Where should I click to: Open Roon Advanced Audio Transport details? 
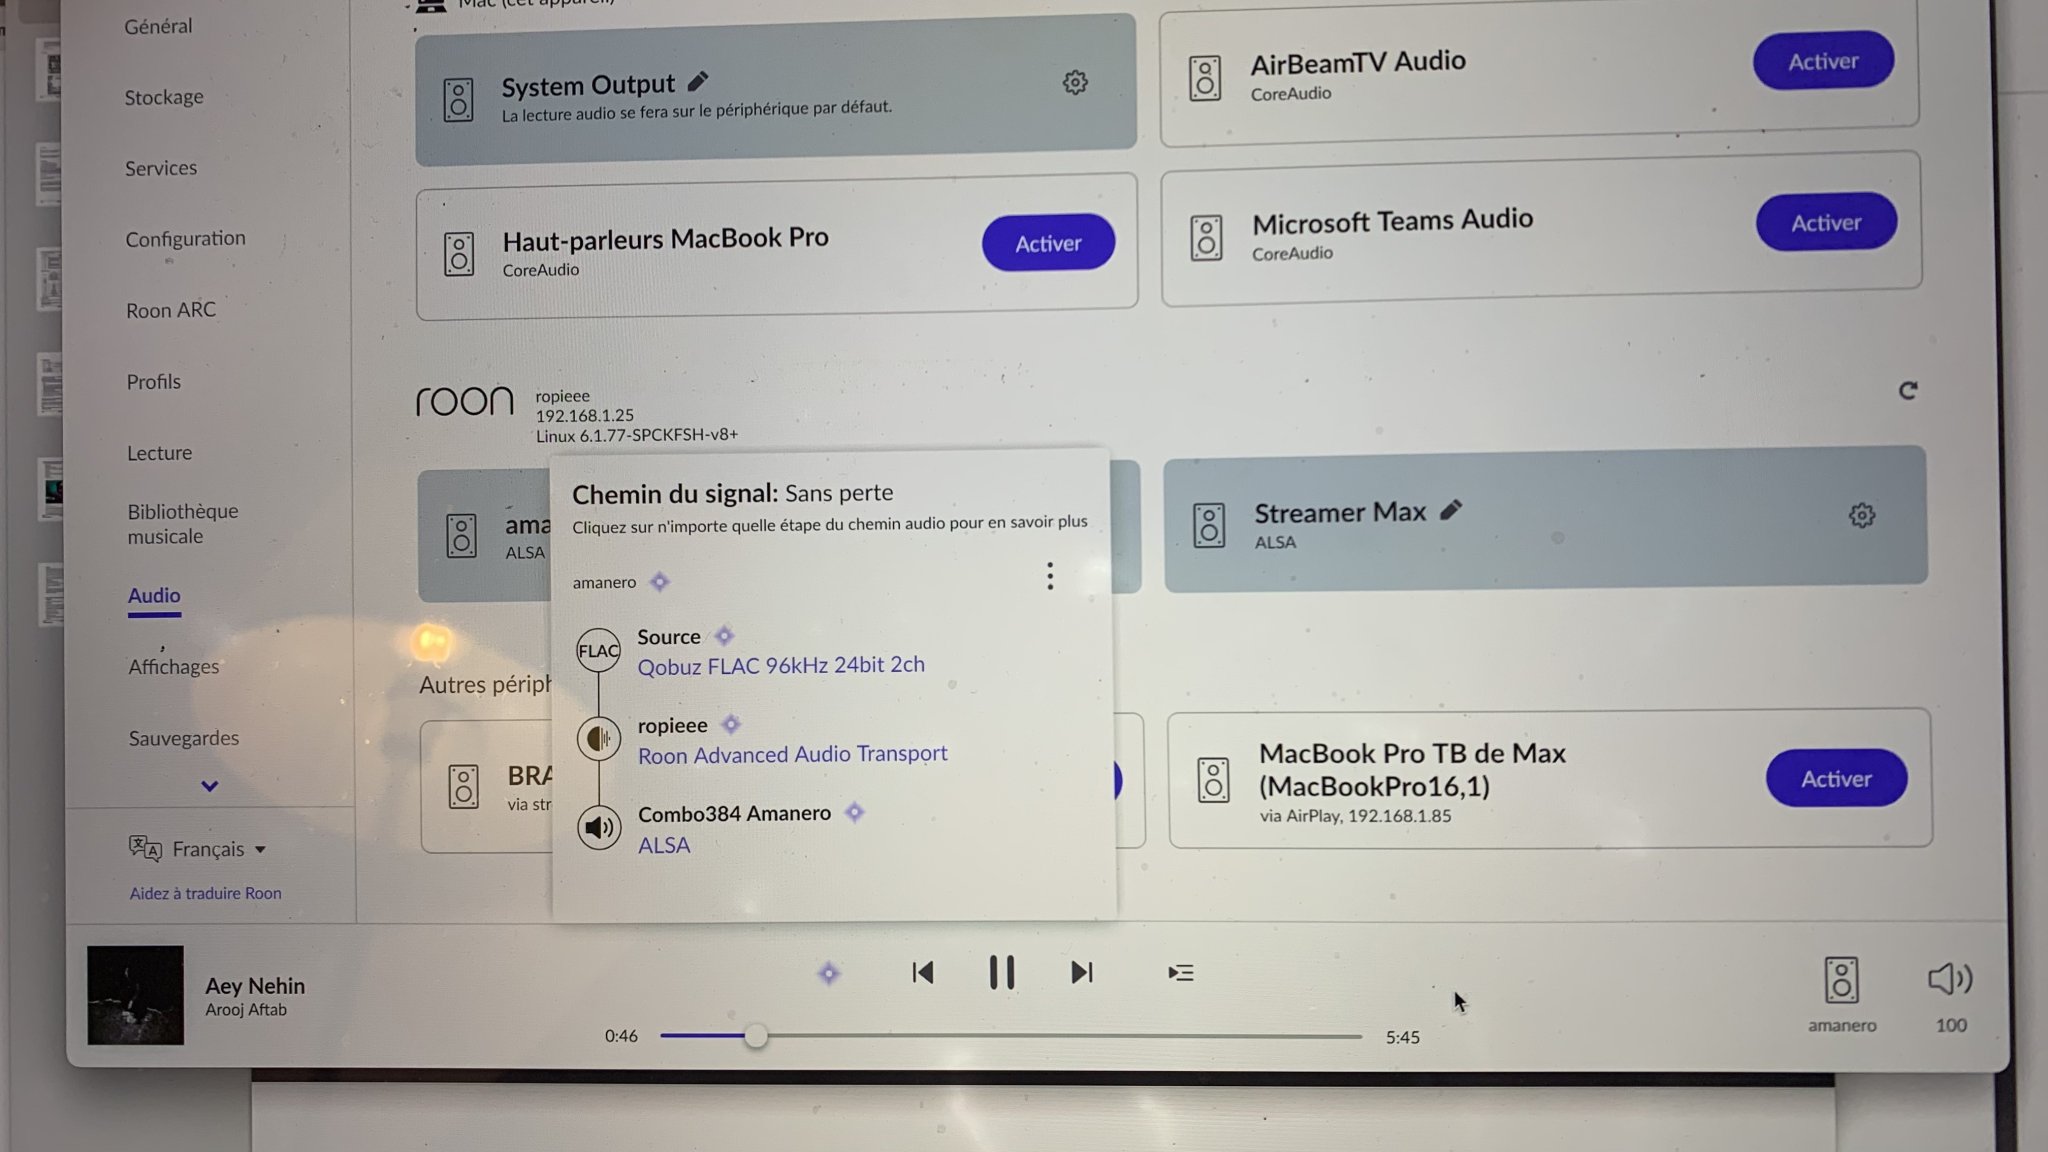point(792,754)
